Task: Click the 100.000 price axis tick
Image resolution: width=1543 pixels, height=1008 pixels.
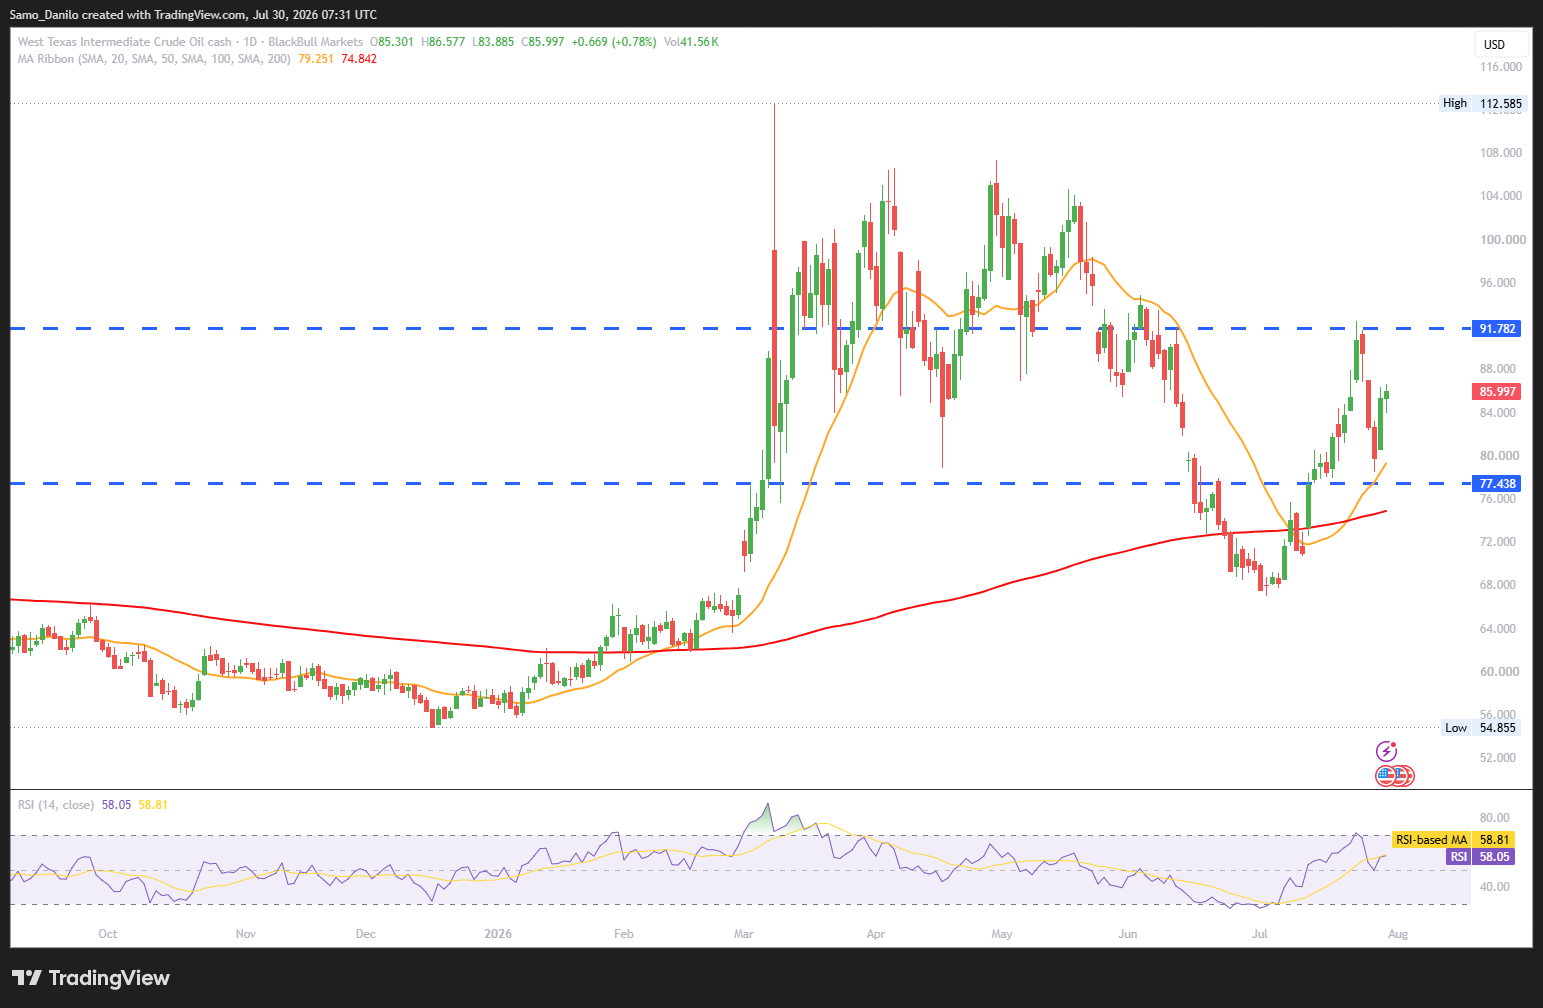Action: click(1503, 240)
